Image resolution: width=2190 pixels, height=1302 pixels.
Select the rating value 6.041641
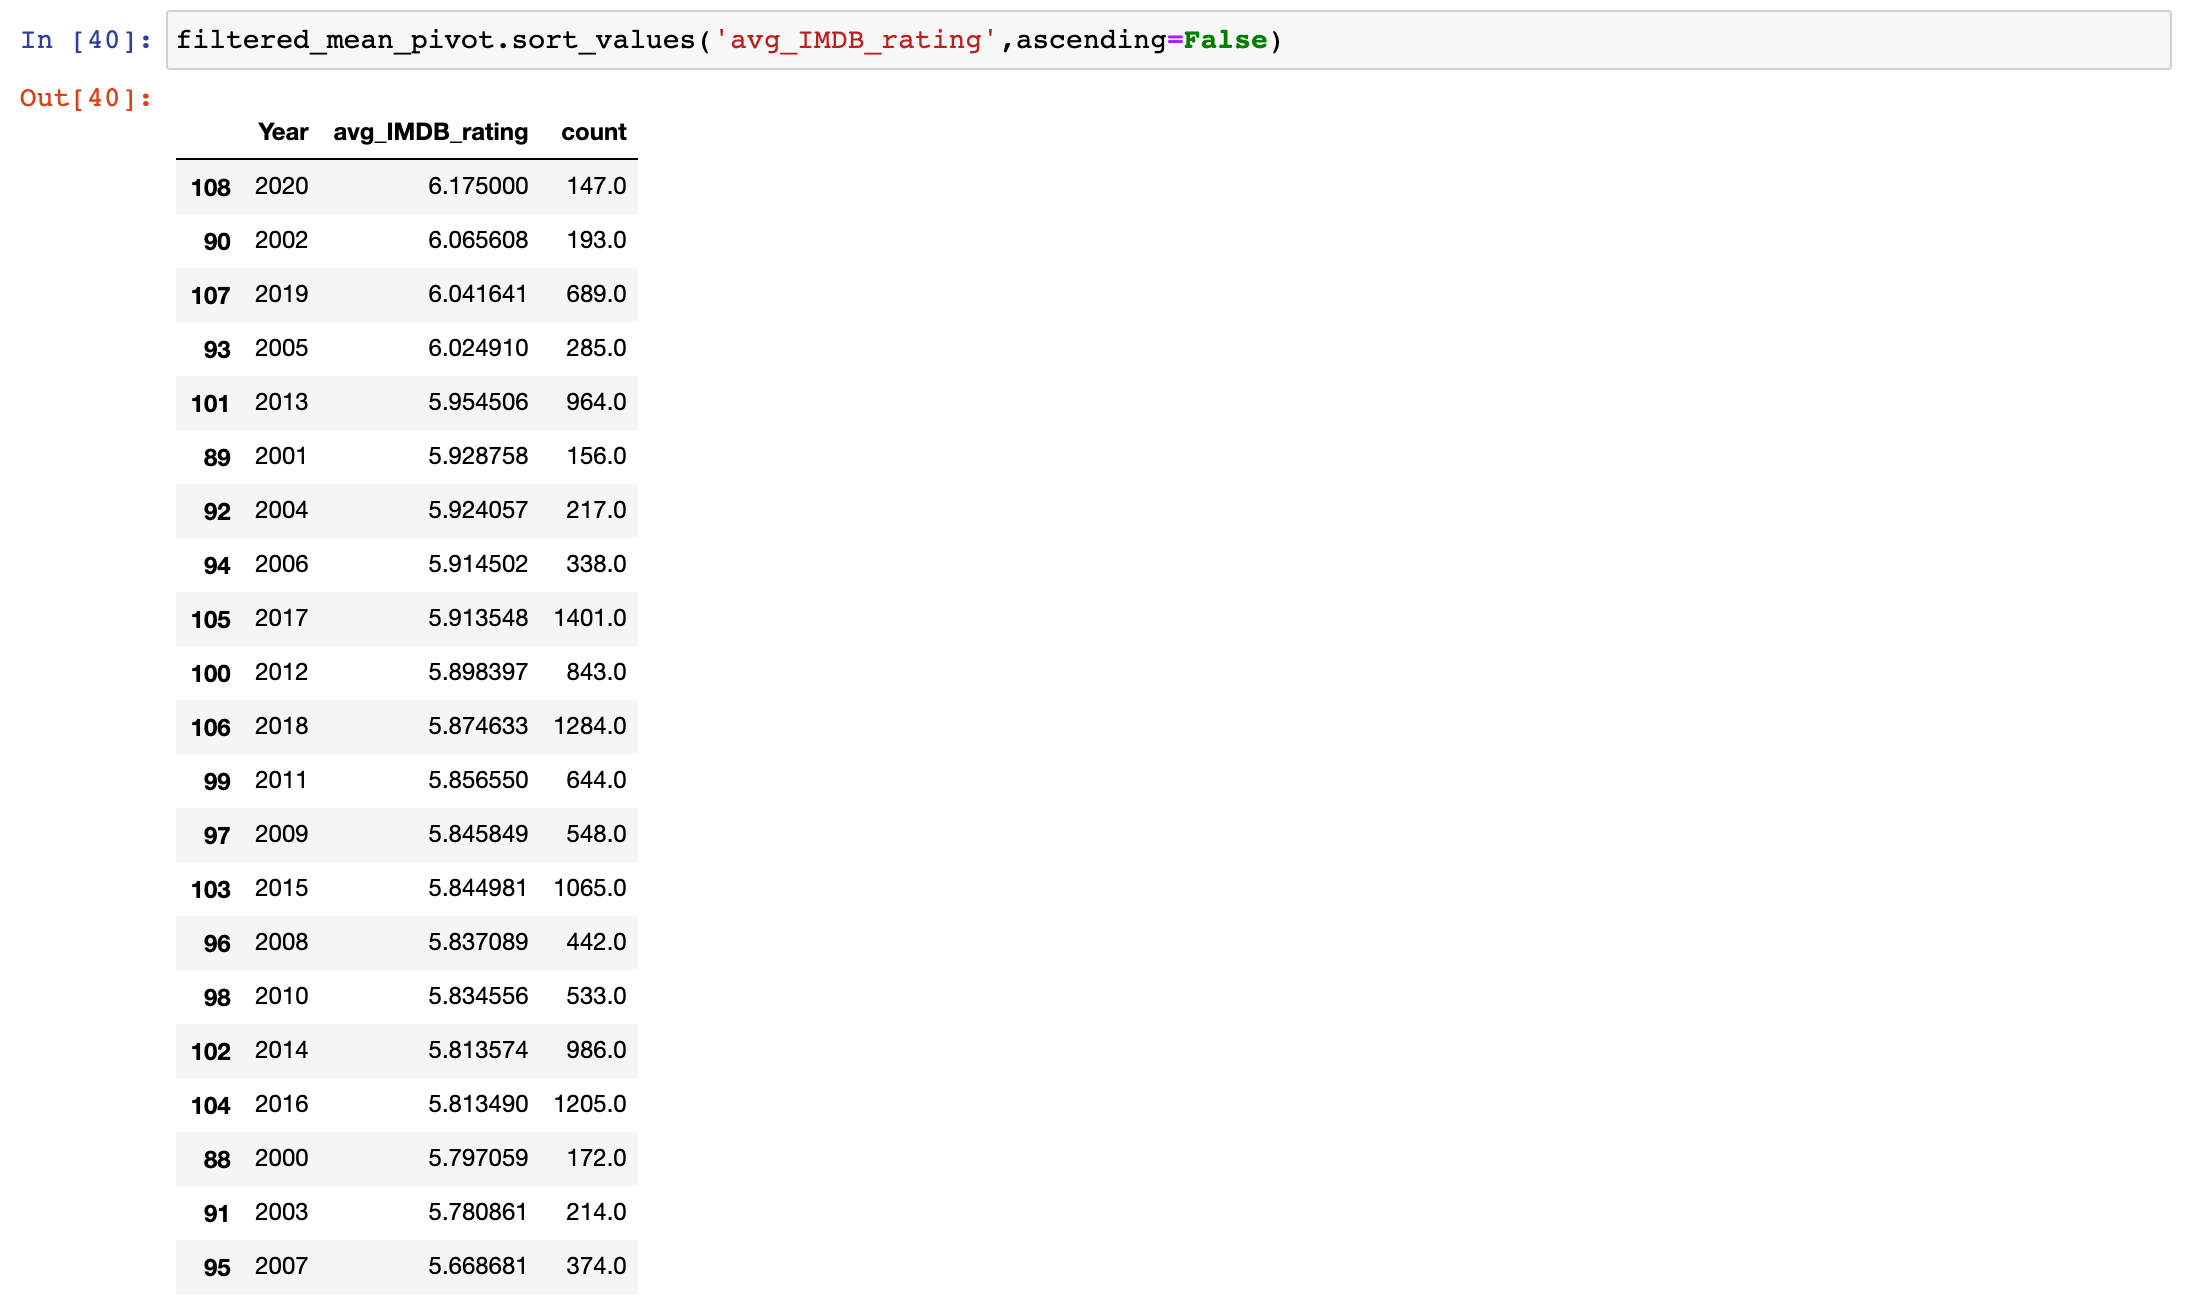(x=478, y=294)
